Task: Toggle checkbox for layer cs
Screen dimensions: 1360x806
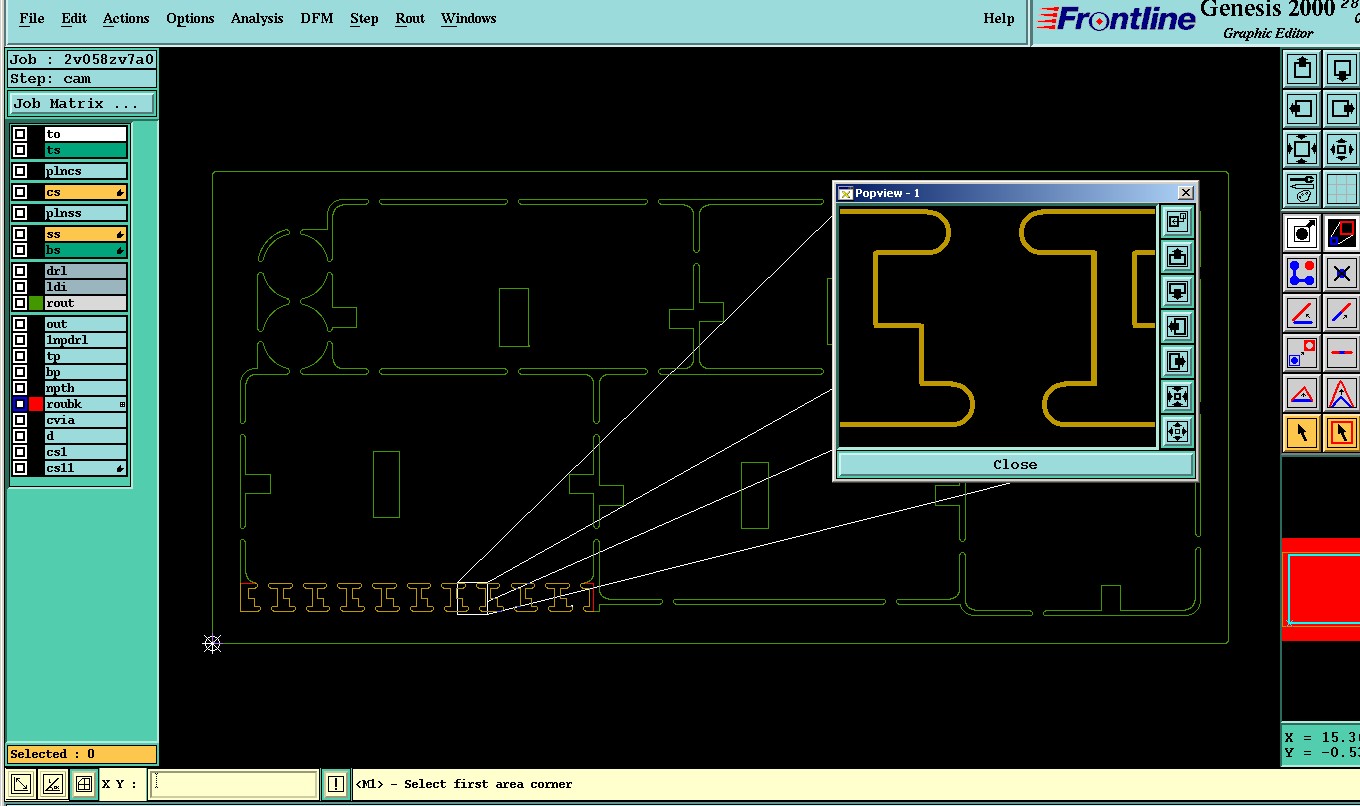Action: pos(20,192)
